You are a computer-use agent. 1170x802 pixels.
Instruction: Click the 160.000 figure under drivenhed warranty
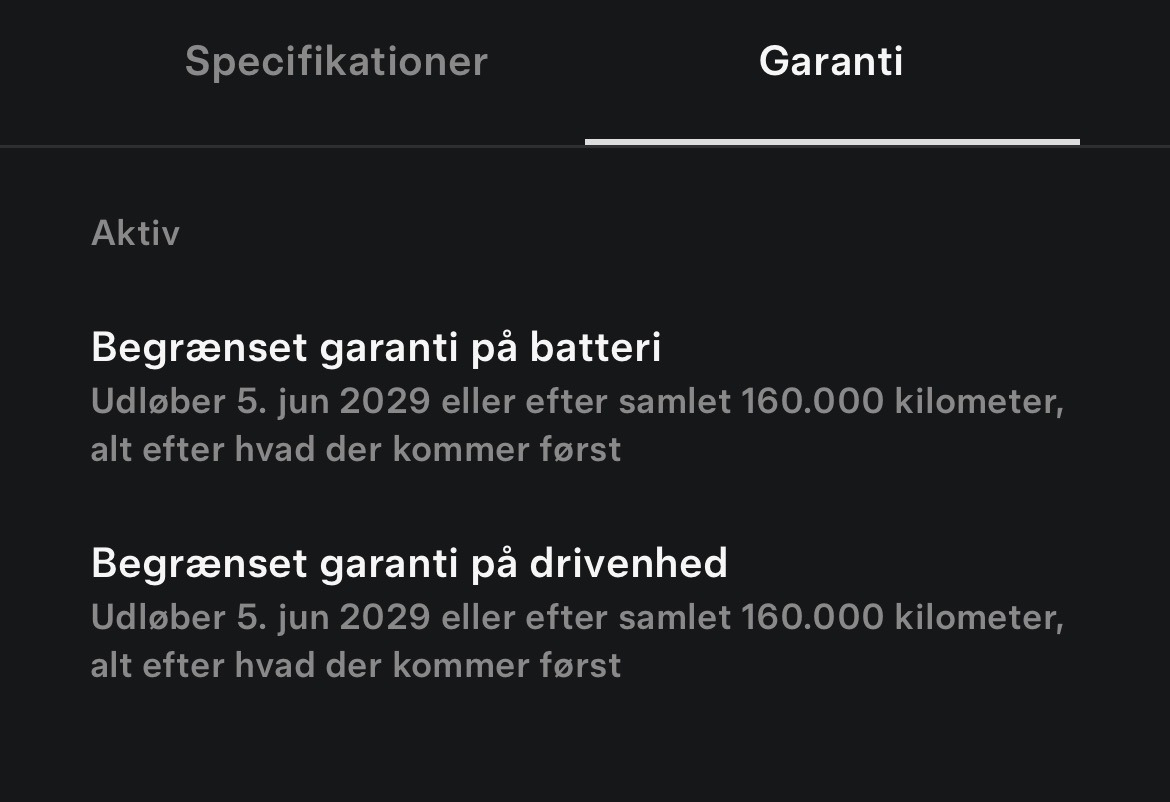[812, 618]
